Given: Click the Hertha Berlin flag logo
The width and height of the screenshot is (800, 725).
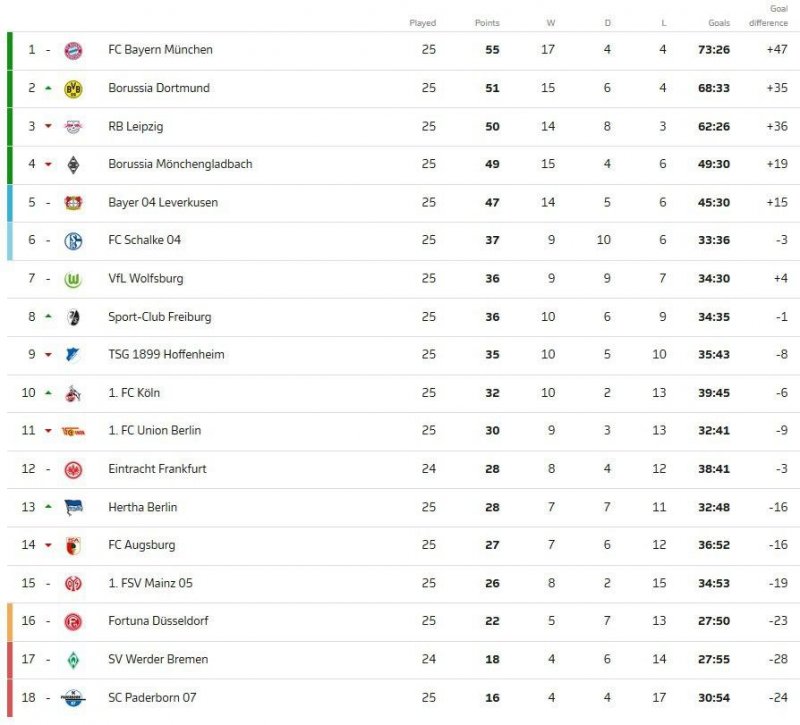Looking at the screenshot, I should click(73, 507).
